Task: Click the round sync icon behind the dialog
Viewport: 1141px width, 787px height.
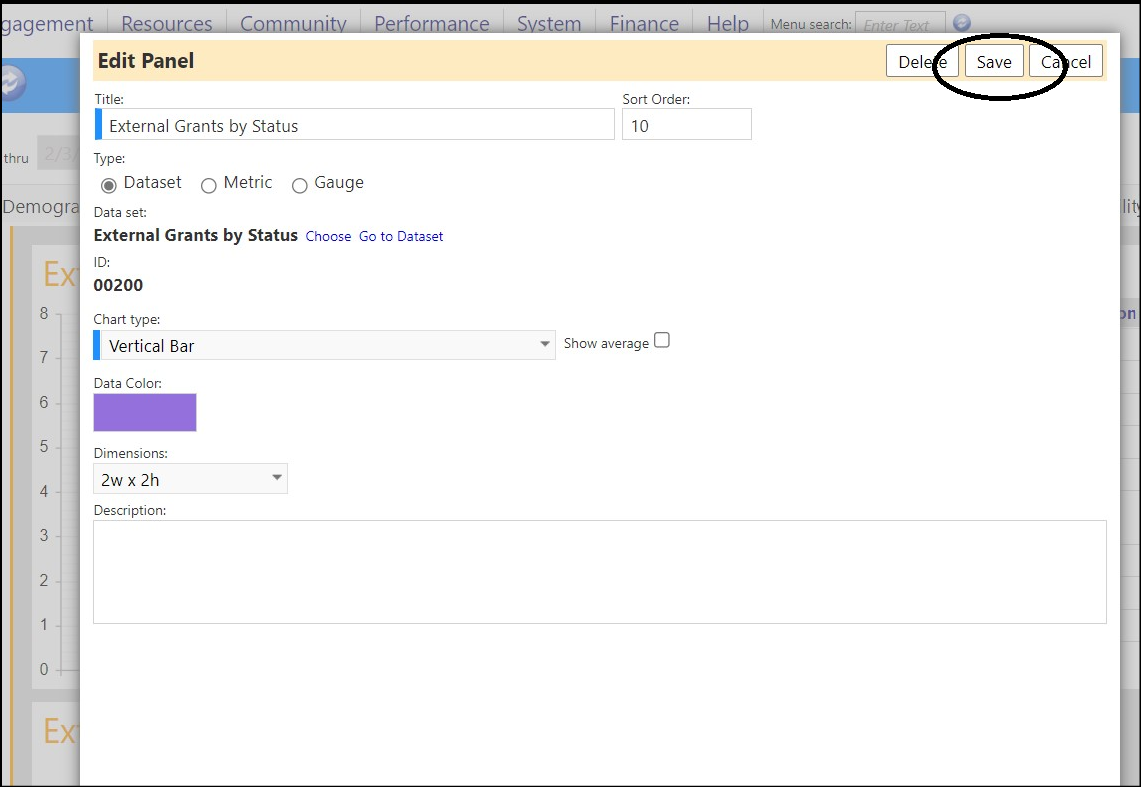Action: click(x=12, y=84)
